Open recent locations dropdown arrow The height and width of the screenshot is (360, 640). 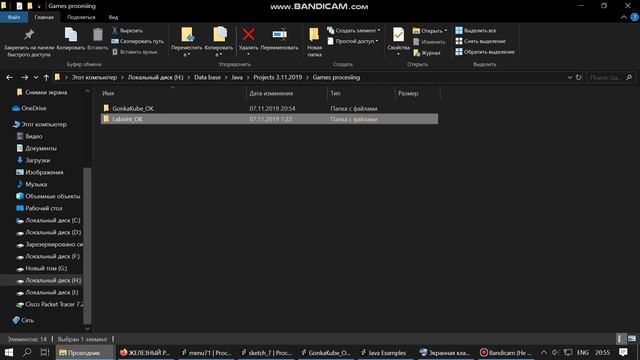pyautogui.click(x=36, y=77)
